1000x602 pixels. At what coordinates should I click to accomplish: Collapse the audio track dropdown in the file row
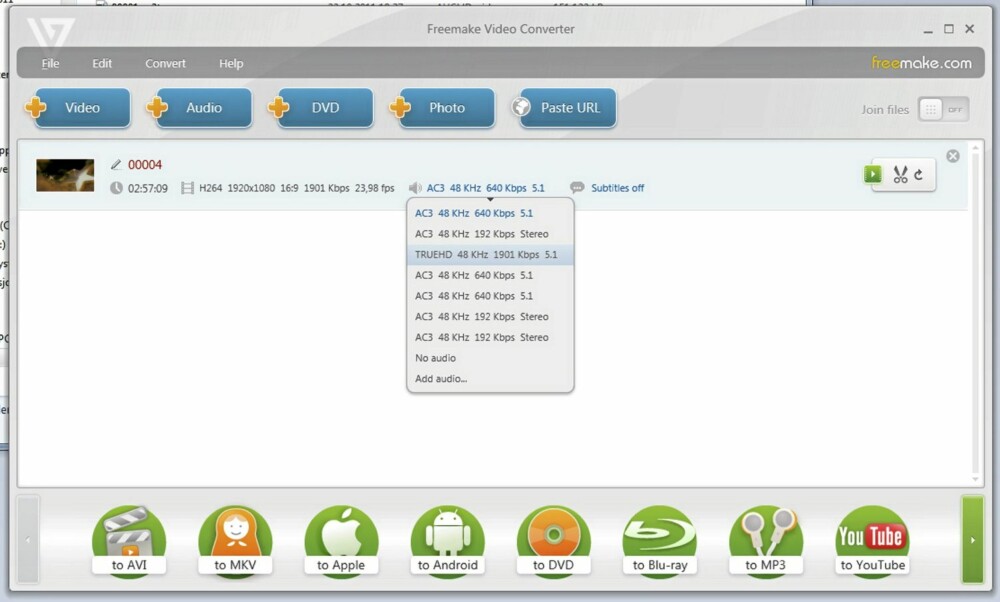(x=485, y=188)
